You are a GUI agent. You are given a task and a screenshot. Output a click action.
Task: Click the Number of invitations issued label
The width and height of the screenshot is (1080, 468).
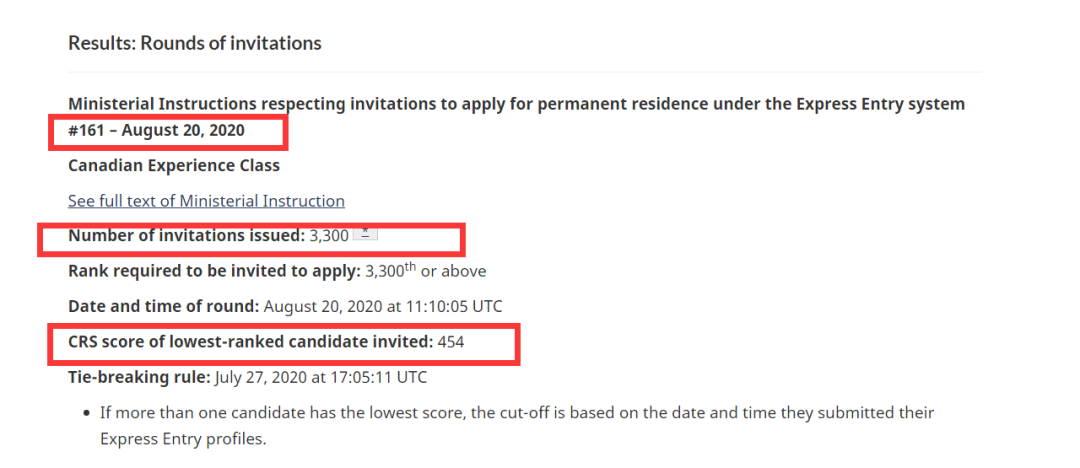pos(187,236)
